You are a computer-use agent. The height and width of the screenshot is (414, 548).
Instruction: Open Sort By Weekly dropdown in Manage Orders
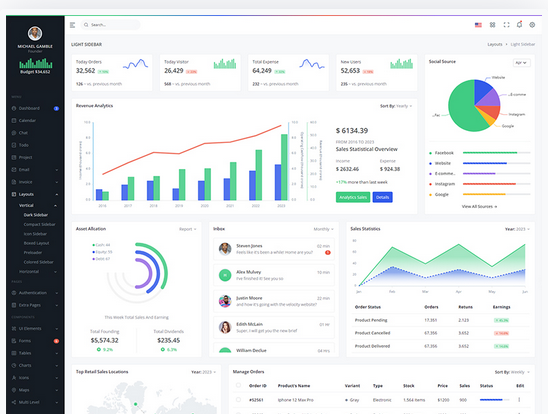point(512,372)
